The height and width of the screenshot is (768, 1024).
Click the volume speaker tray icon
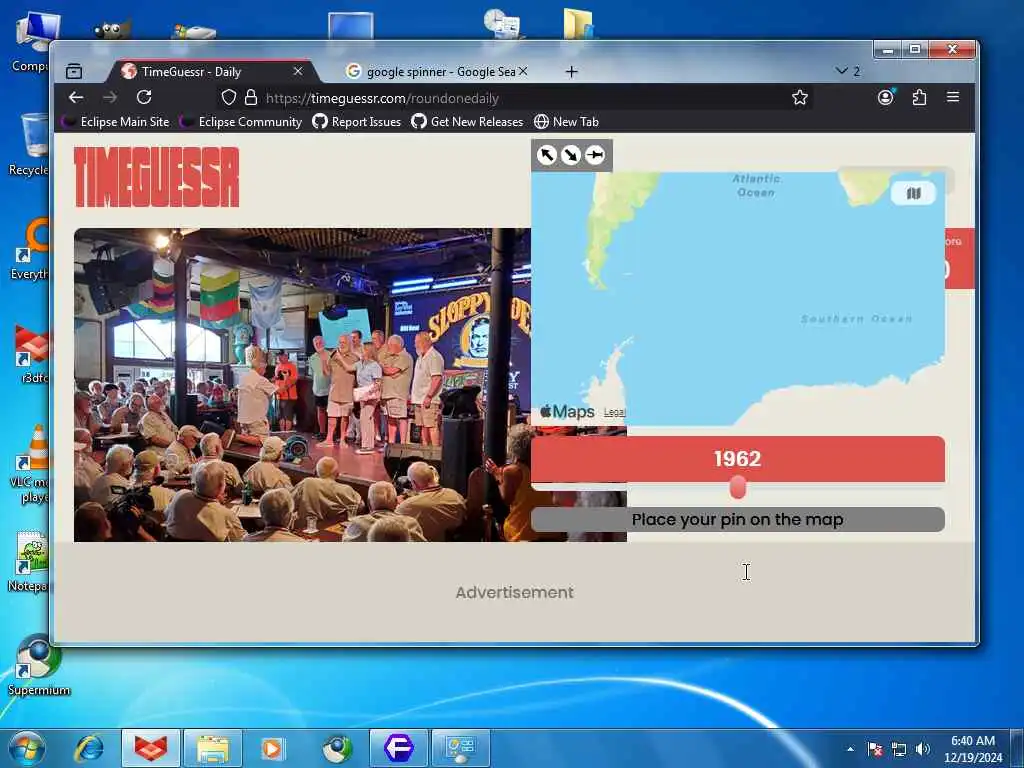pos(923,749)
